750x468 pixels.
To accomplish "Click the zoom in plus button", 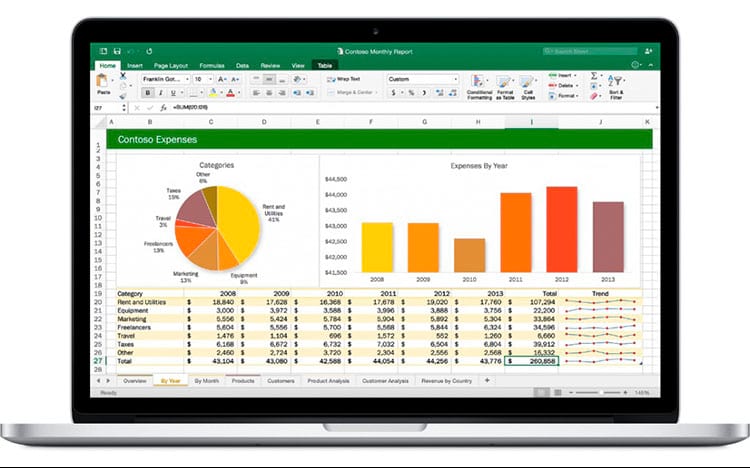I will [x=625, y=392].
